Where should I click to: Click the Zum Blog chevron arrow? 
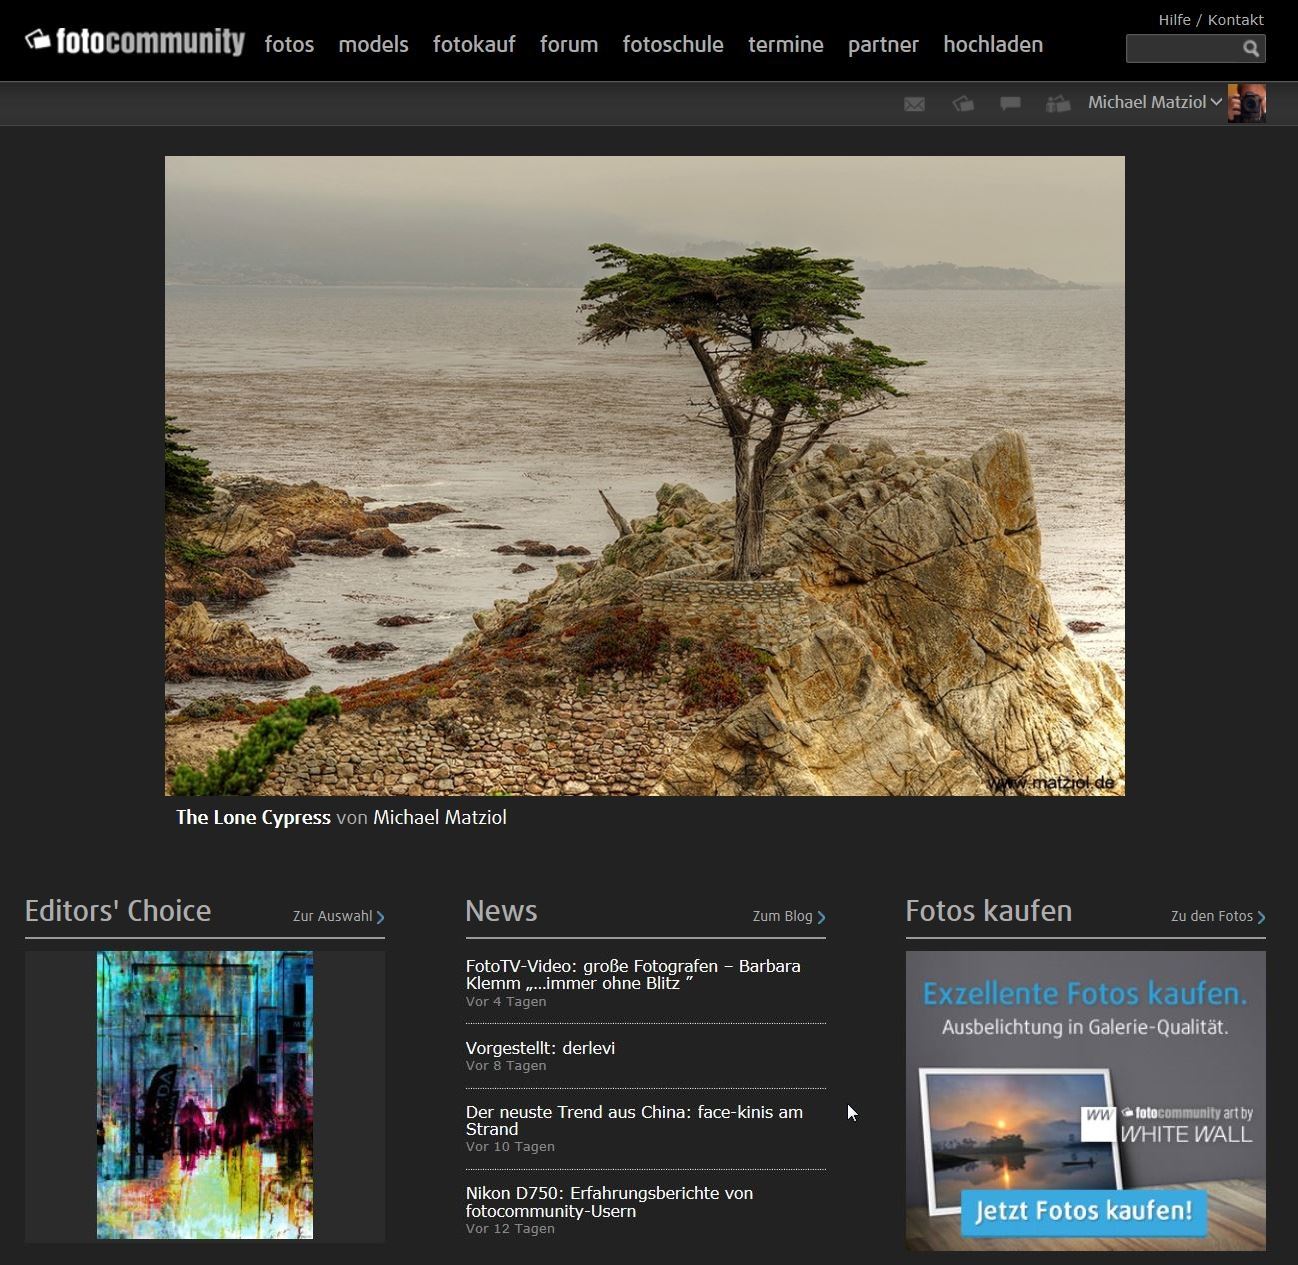click(821, 917)
